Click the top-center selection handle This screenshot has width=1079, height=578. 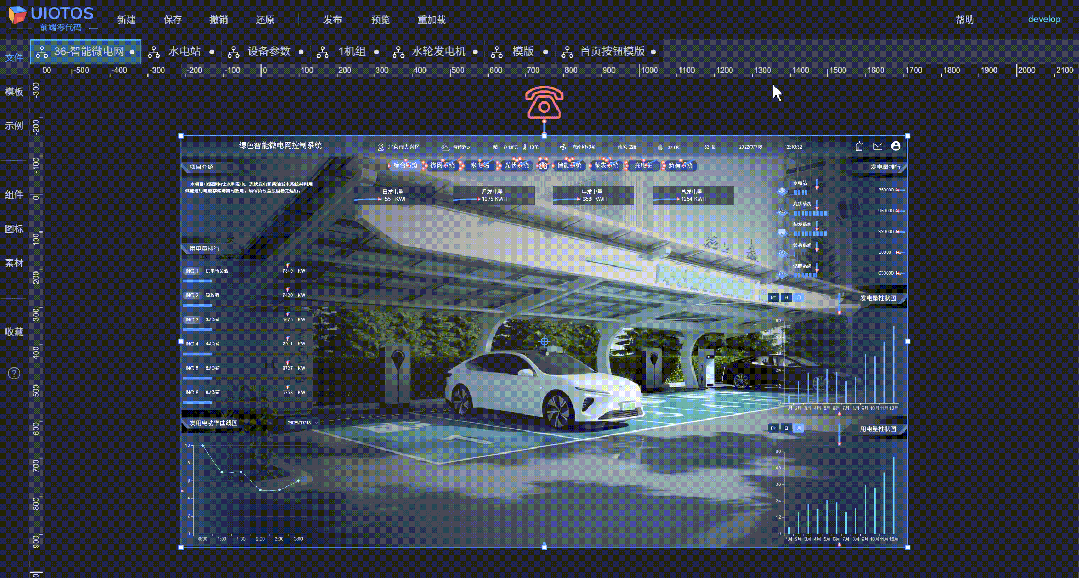pyautogui.click(x=544, y=136)
